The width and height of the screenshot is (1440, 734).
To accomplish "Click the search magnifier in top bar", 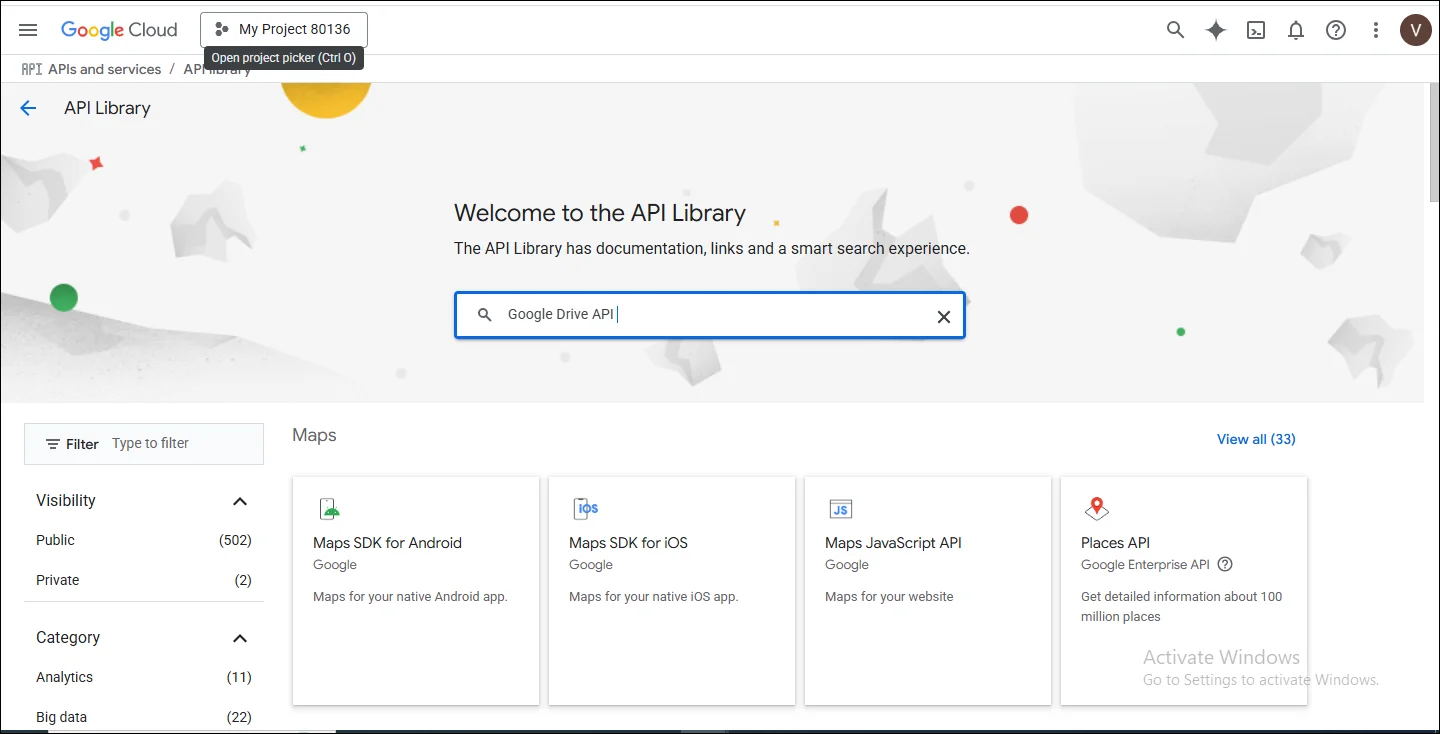I will [1176, 30].
